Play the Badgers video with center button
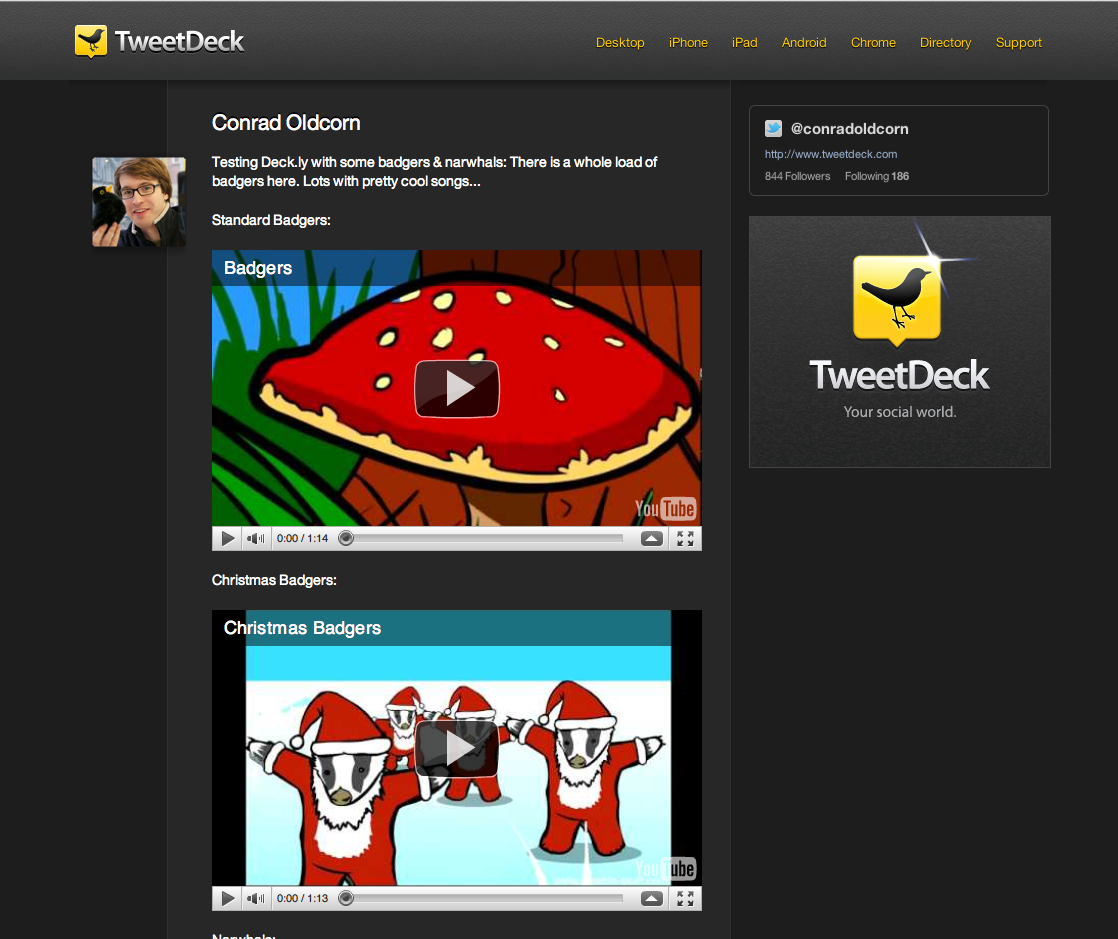Viewport: 1118px width, 939px height. [456, 389]
